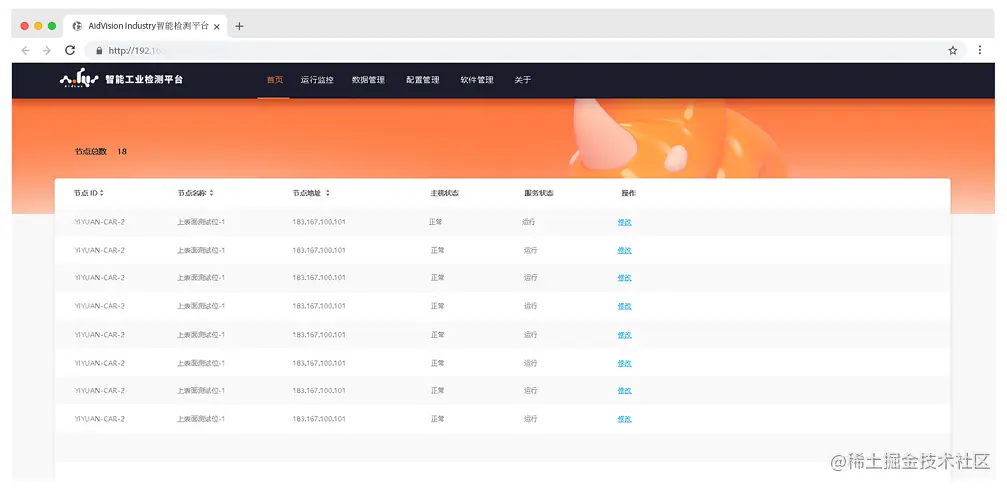The height and width of the screenshot is (488, 1007).
Task: Click the 操作 column header
Action: 629,193
